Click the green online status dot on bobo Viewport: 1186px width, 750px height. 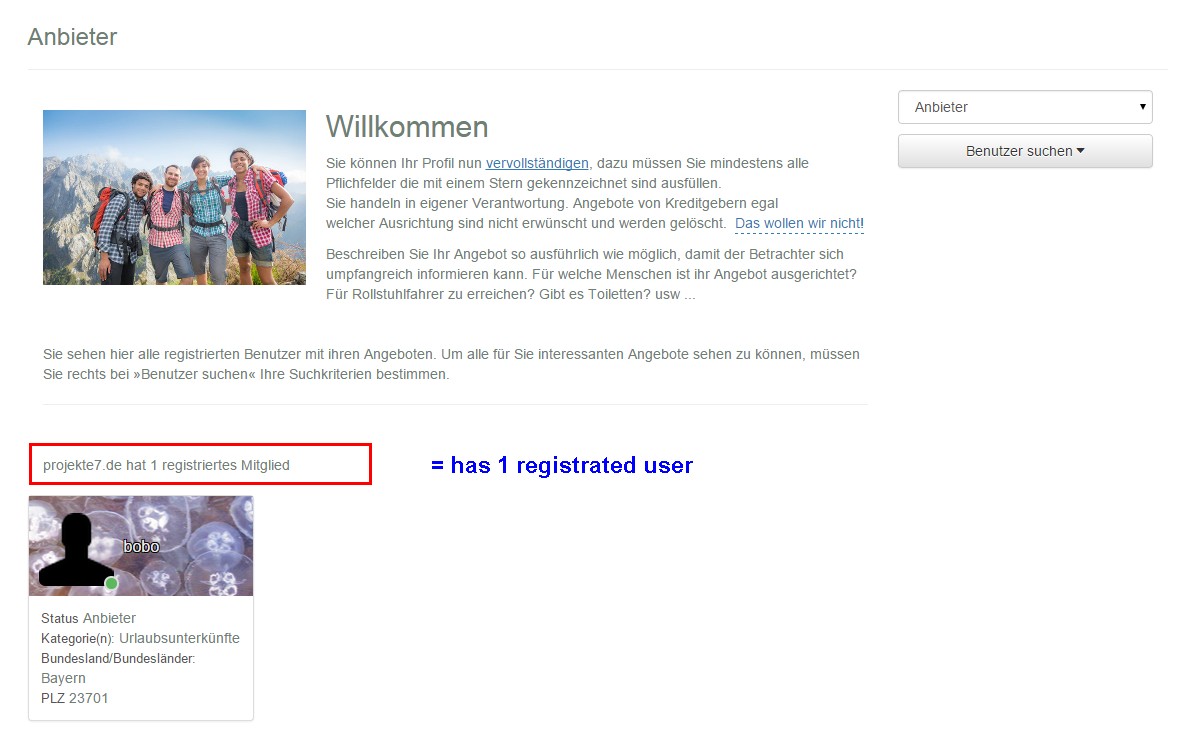tap(111, 583)
